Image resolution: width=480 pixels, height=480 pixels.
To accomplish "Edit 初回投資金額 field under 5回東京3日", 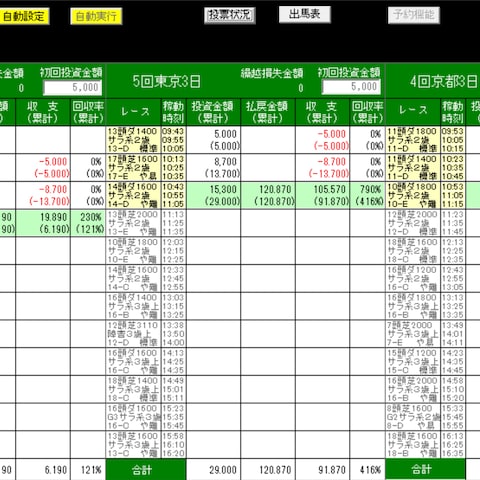I will click(x=351, y=87).
